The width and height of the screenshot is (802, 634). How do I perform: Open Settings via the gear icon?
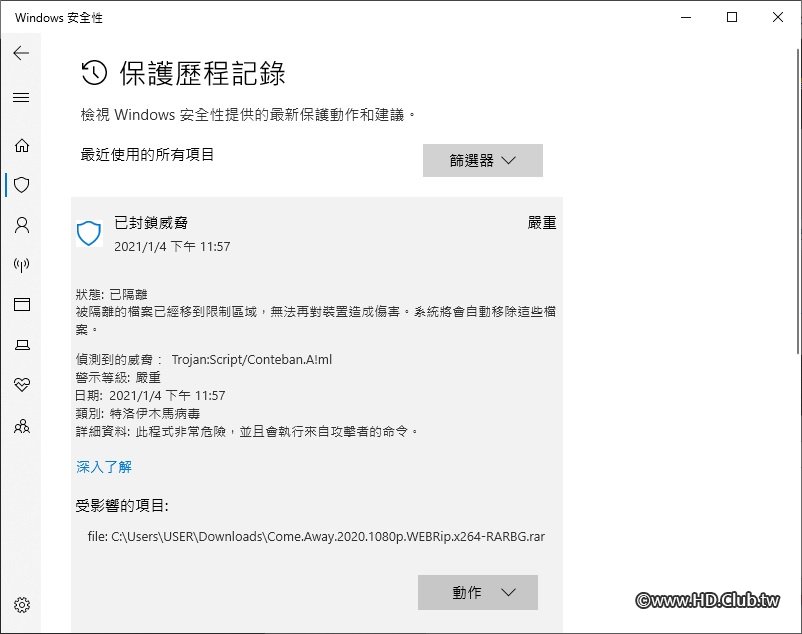(x=22, y=605)
